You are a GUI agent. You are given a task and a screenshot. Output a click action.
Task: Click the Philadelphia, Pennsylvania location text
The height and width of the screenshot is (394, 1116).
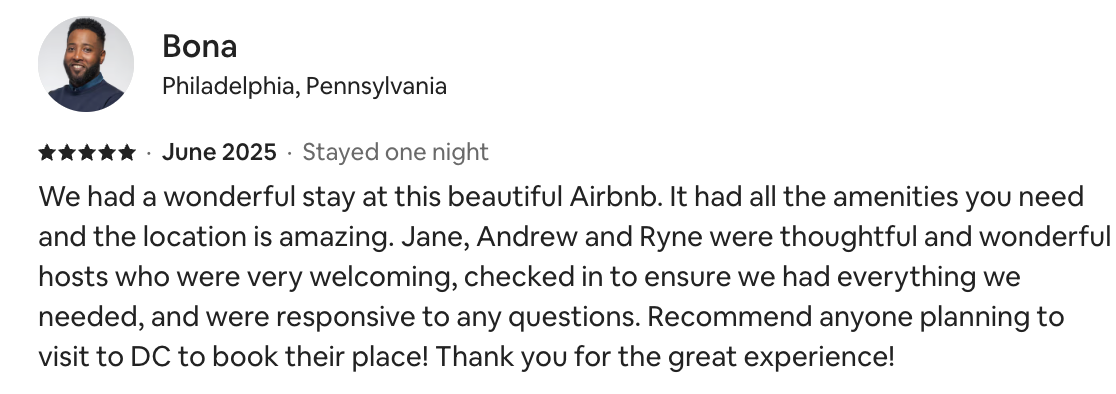[x=305, y=87]
